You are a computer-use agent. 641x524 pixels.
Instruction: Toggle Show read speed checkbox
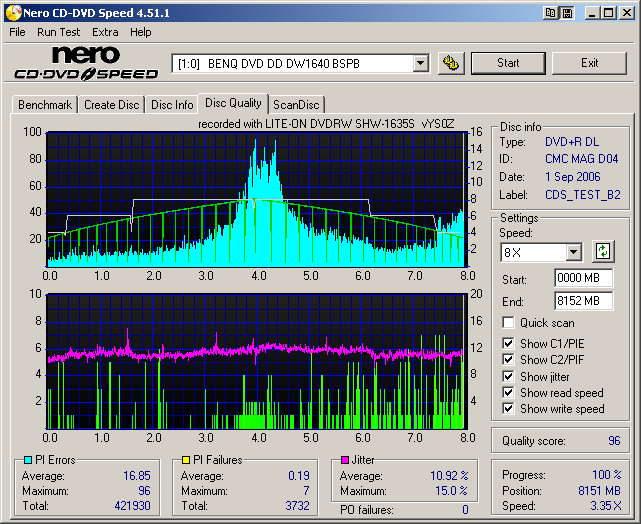(508, 392)
